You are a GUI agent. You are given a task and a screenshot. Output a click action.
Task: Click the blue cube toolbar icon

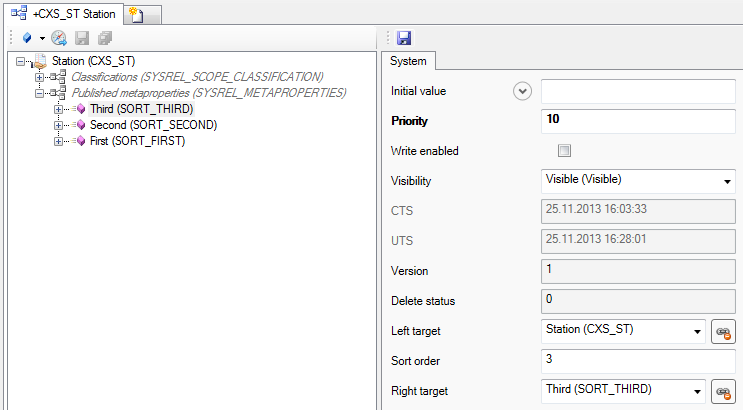[x=27, y=38]
